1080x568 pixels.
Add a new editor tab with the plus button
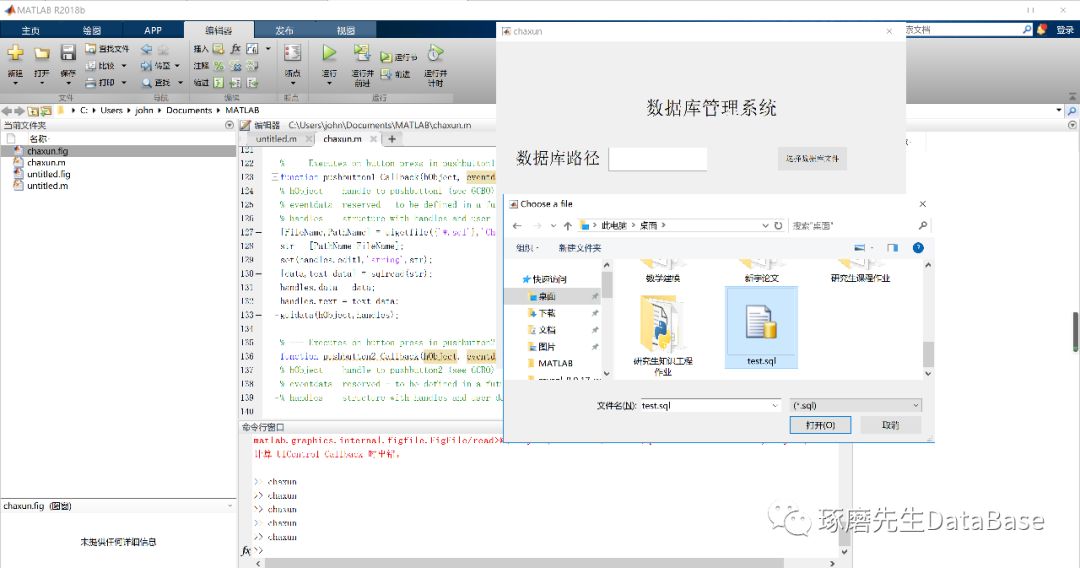(392, 139)
